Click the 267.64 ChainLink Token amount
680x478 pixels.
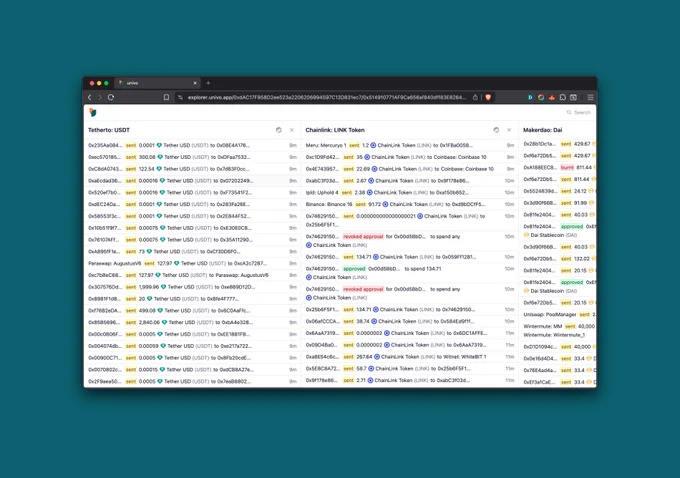[x=364, y=357]
